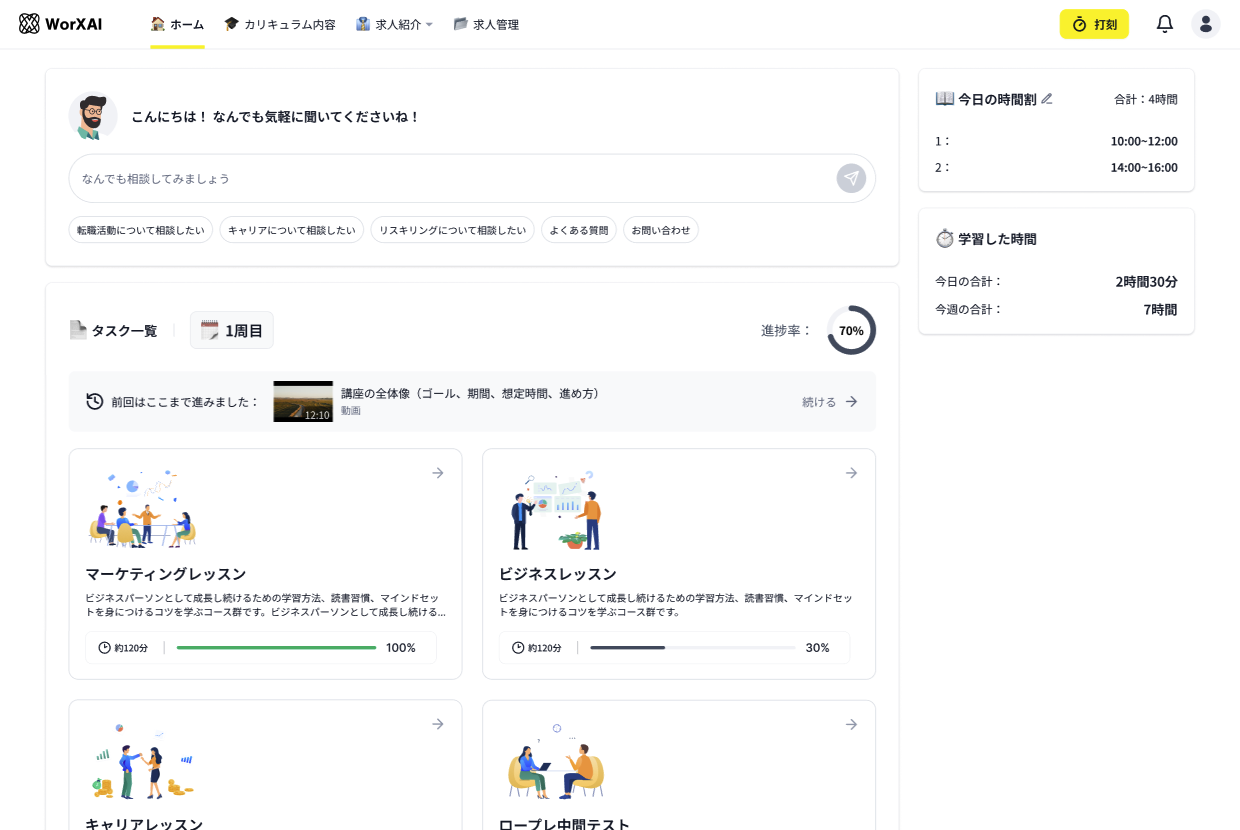Open ロープレ中間テスト card arrow
The image size is (1240, 830).
pyautogui.click(x=851, y=724)
